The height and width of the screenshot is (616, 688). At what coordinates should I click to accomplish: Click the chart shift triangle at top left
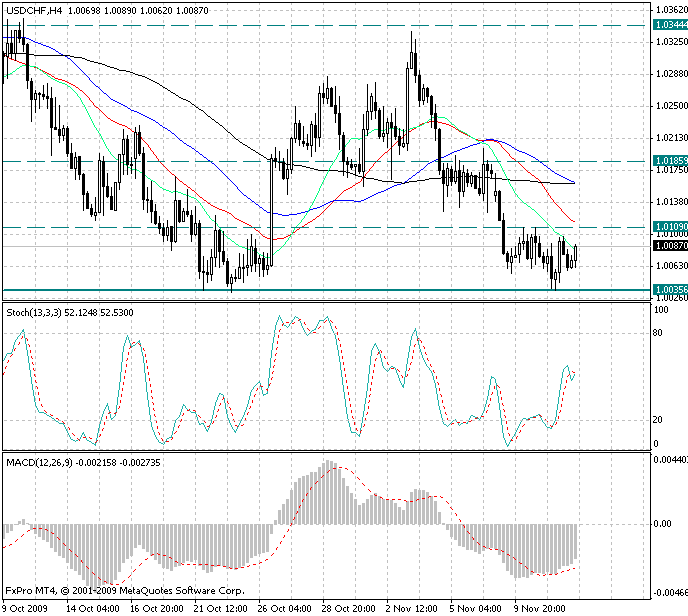(7, 9)
